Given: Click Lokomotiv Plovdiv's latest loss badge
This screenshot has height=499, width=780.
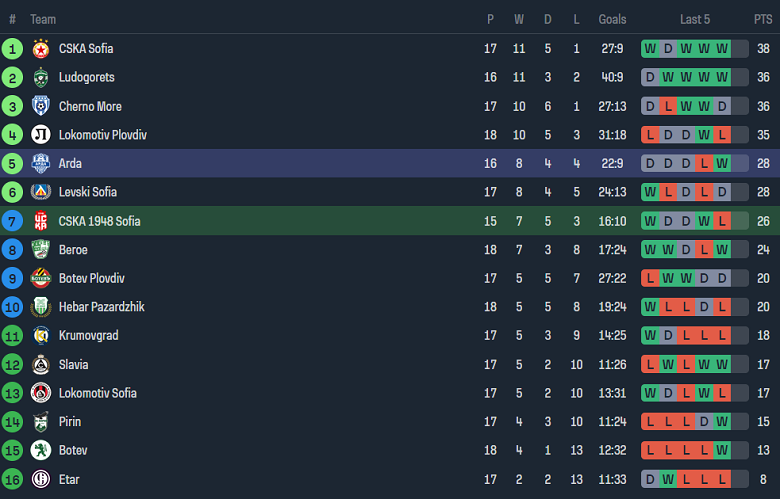Looking at the screenshot, I should pyautogui.click(x=722, y=135).
